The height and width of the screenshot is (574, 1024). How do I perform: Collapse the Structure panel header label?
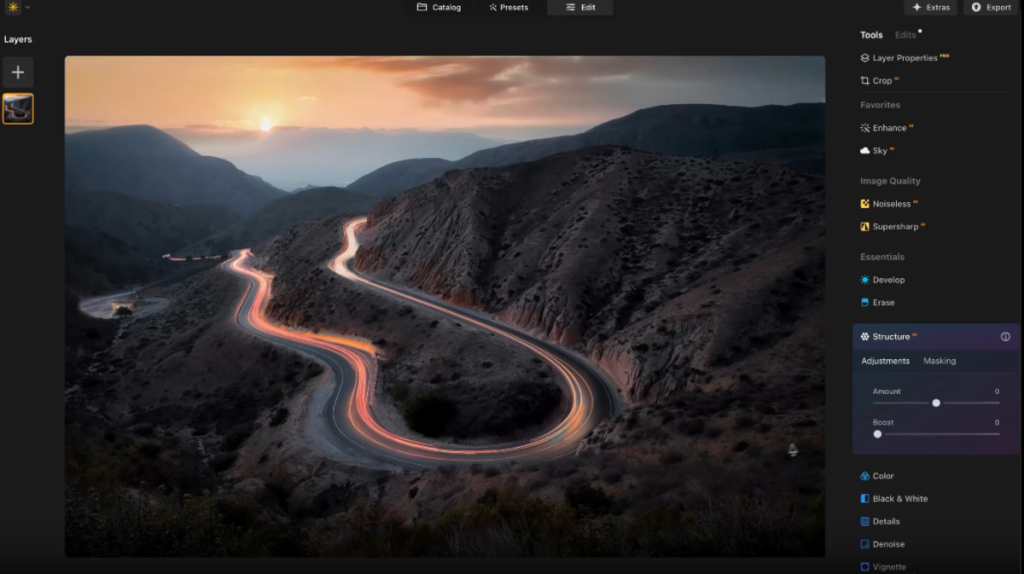pyautogui.click(x=891, y=337)
